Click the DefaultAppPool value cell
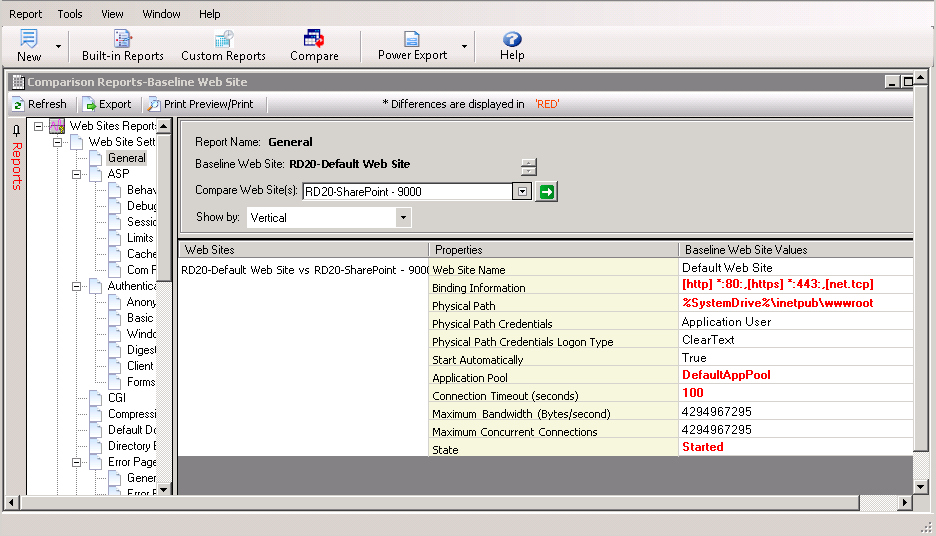The image size is (936, 536). click(x=796, y=375)
